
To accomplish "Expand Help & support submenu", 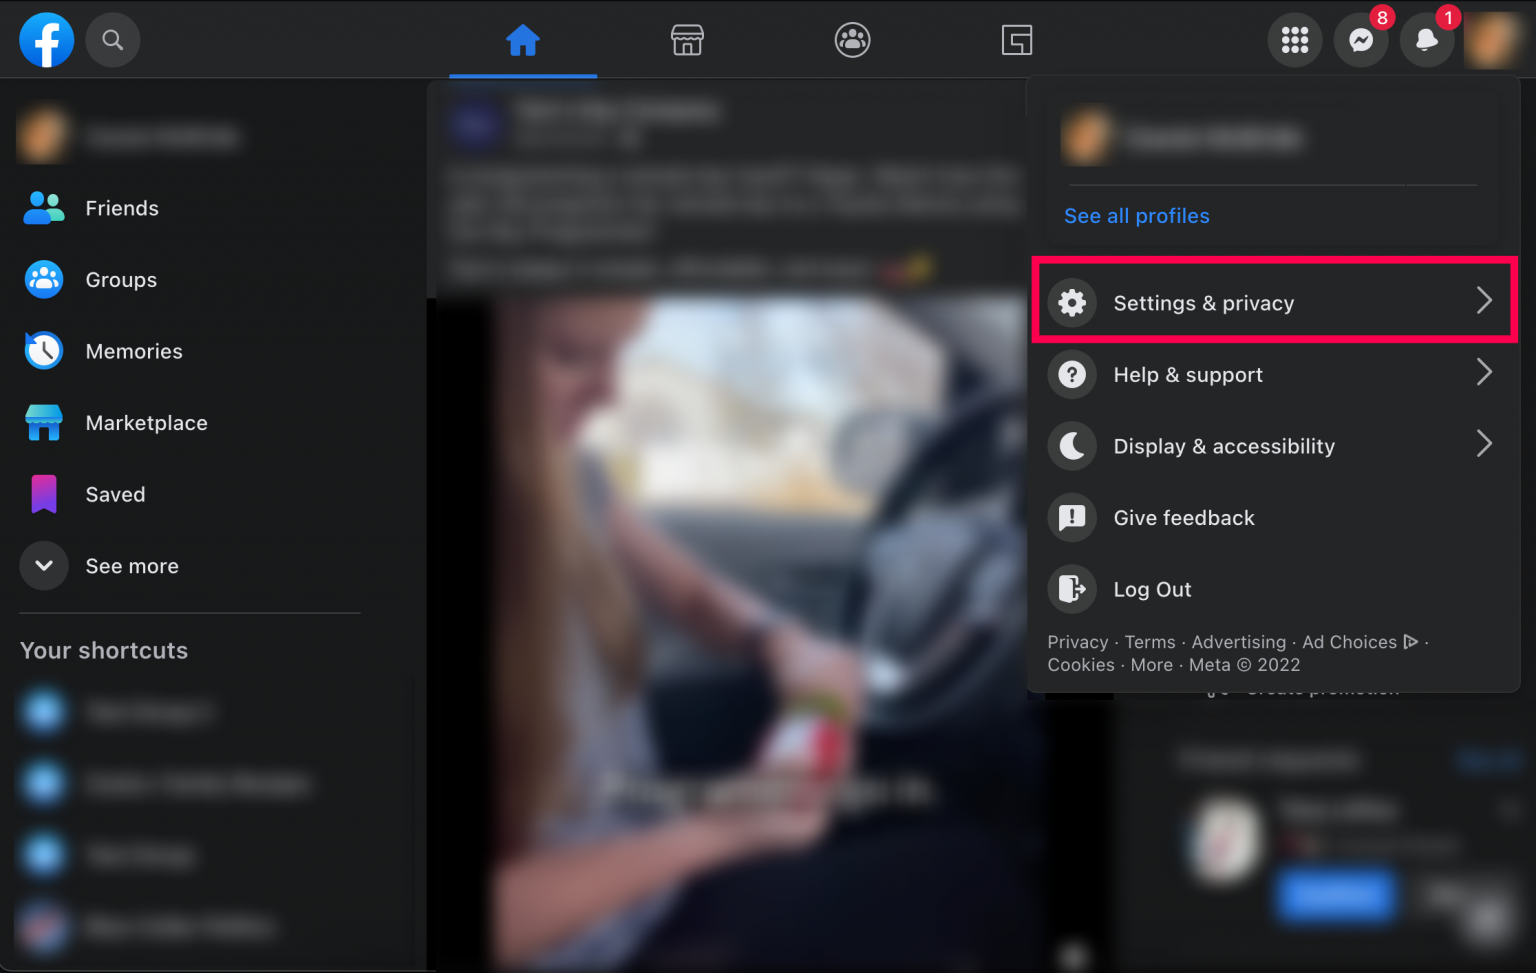I will tap(1188, 374).
